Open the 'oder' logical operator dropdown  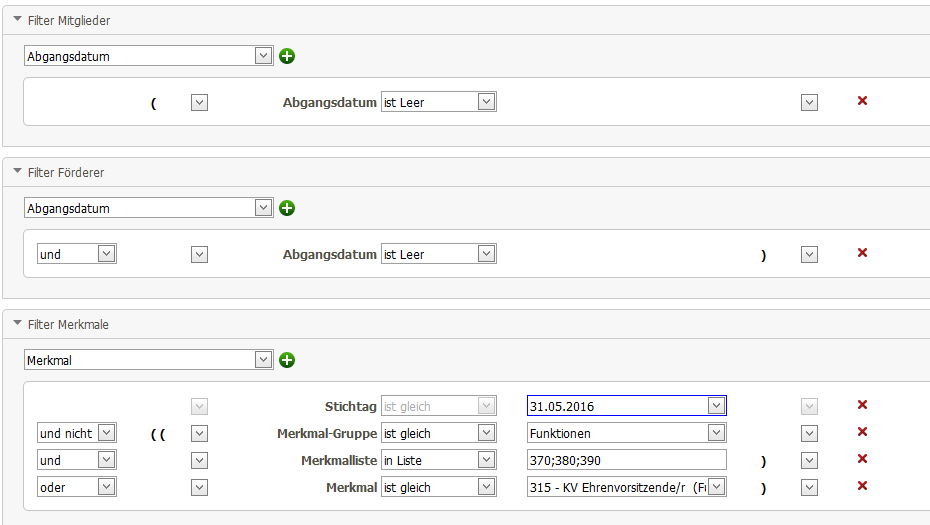(106, 487)
